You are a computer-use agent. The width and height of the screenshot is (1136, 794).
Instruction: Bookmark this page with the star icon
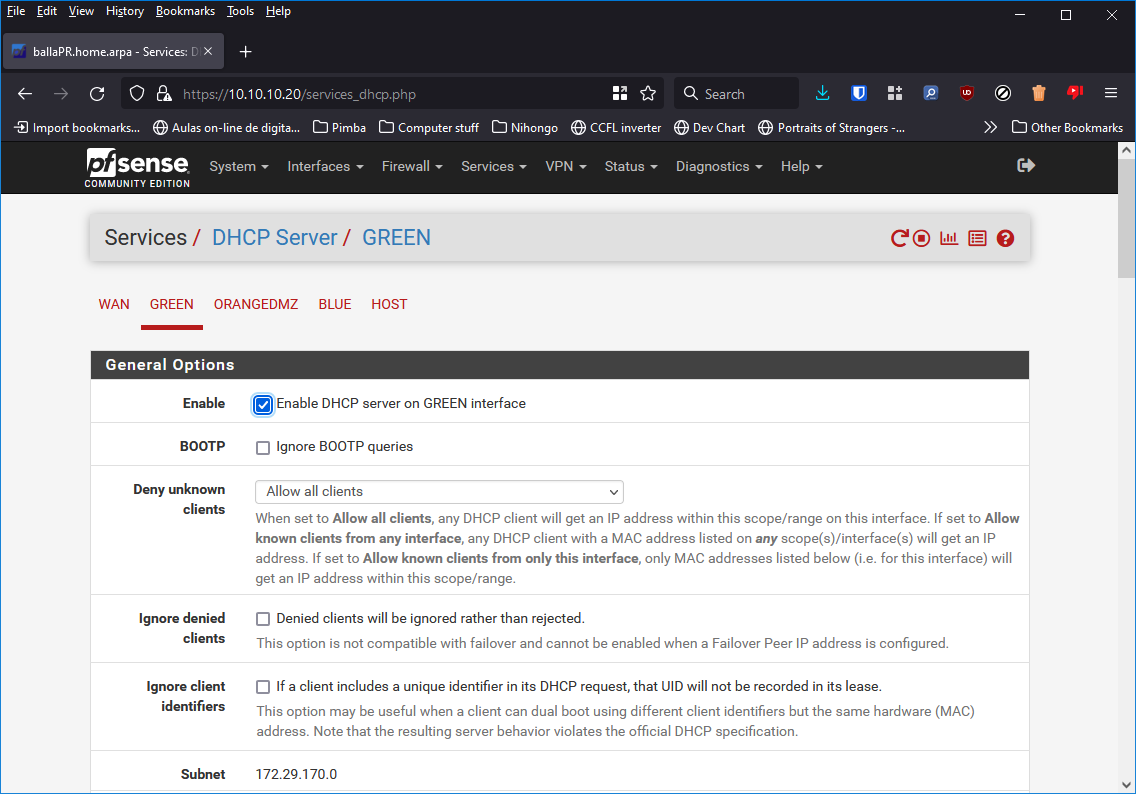coord(648,94)
